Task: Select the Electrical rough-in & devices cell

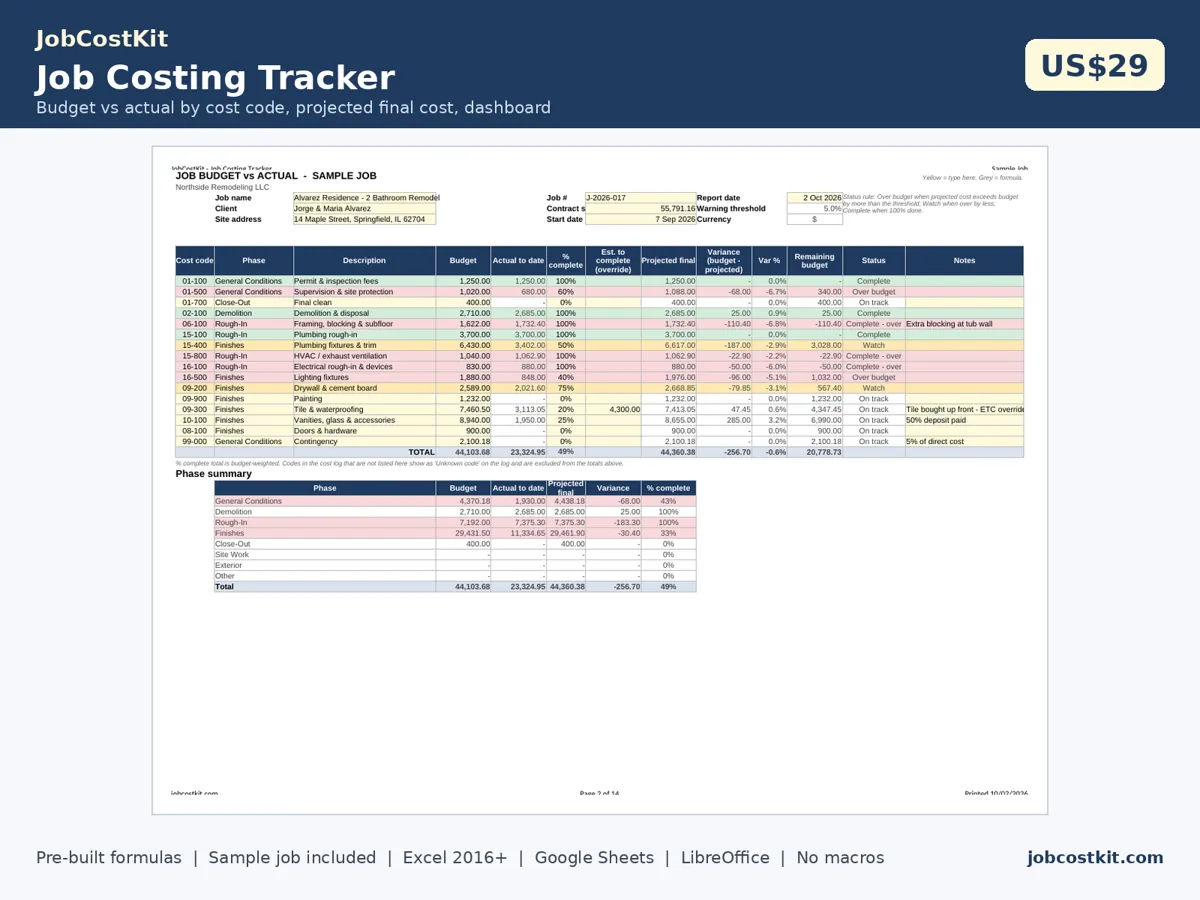Action: coord(364,366)
